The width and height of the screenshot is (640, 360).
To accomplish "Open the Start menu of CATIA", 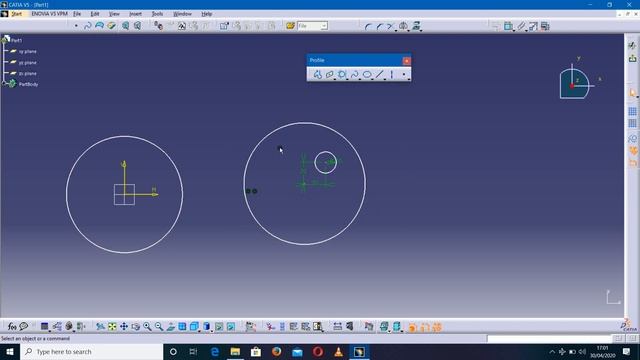I will [x=16, y=14].
